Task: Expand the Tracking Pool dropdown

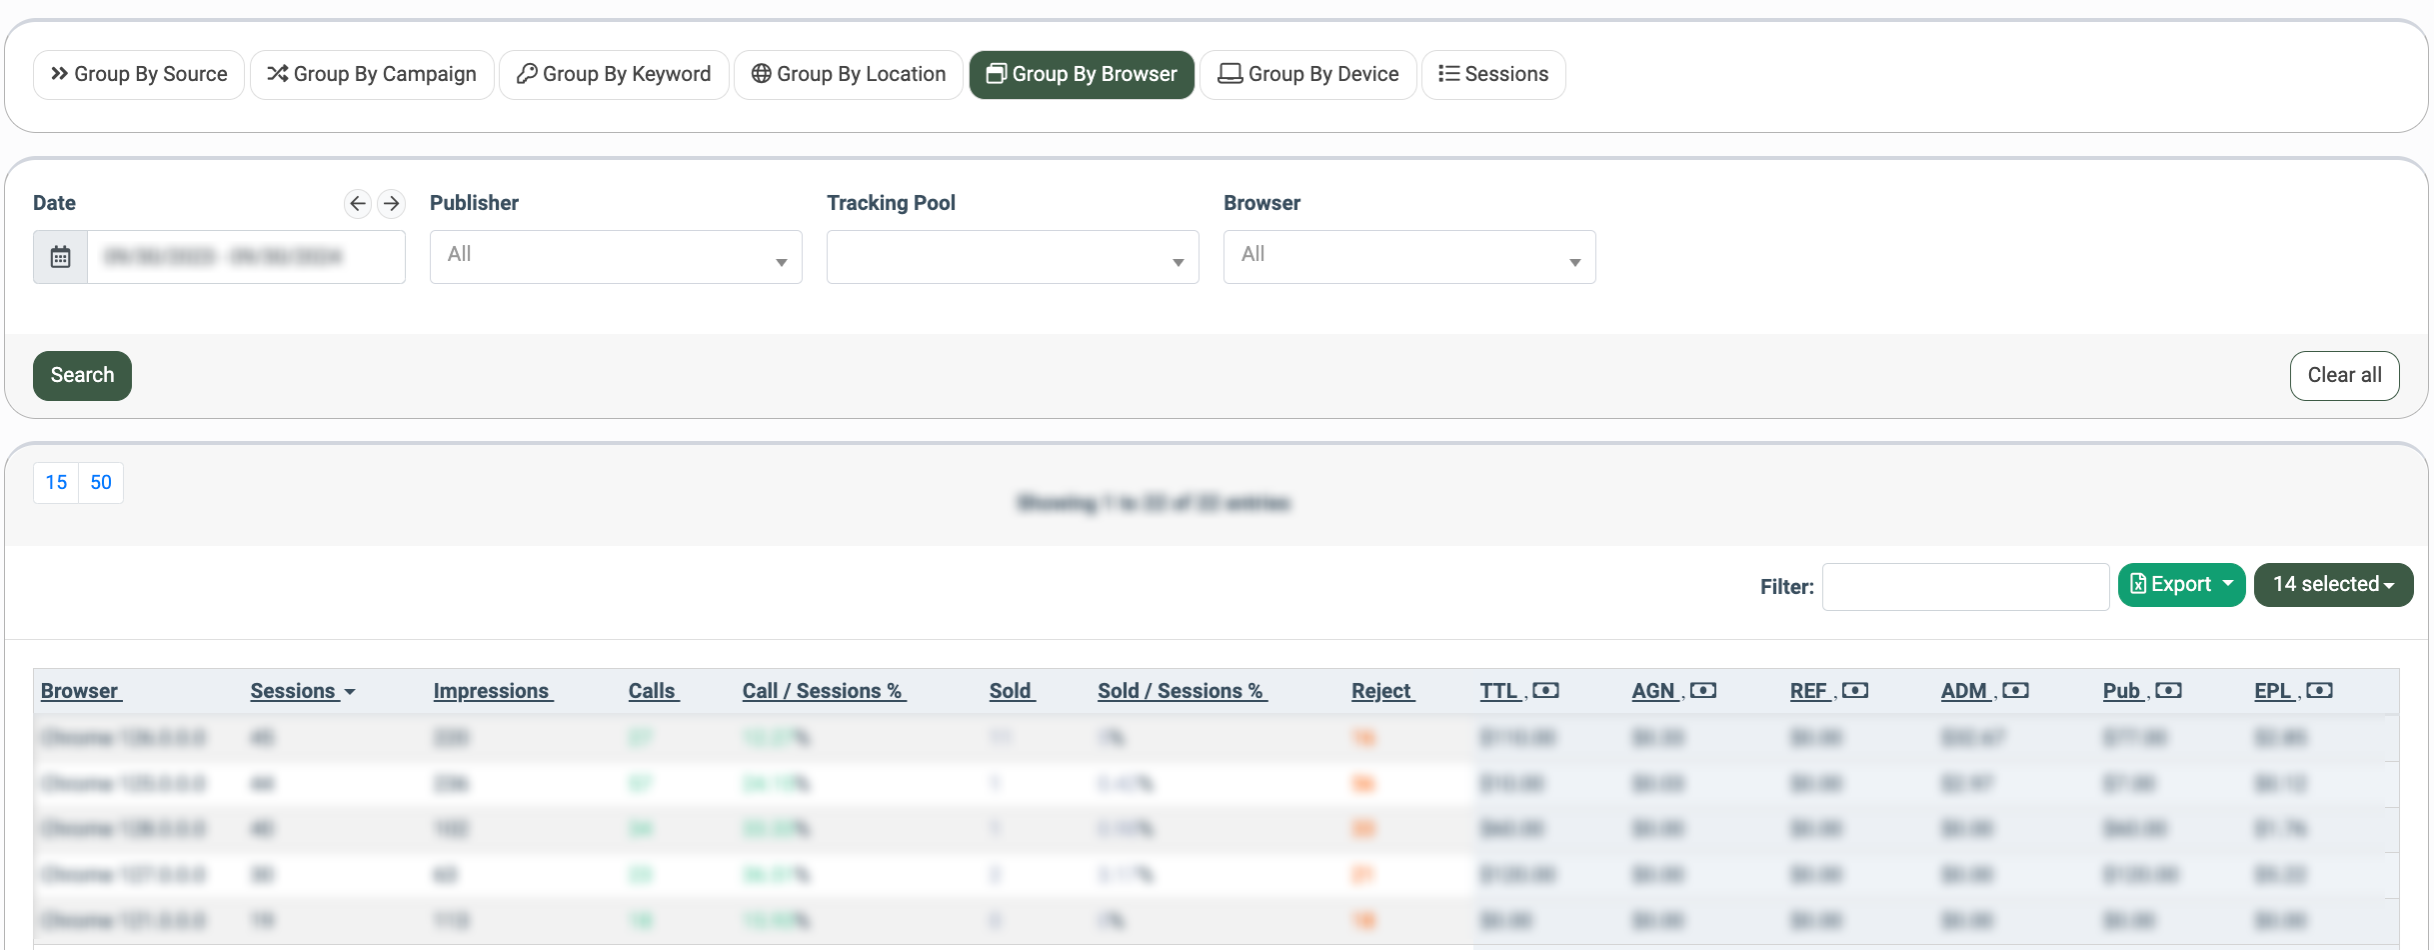Action: pos(1012,257)
